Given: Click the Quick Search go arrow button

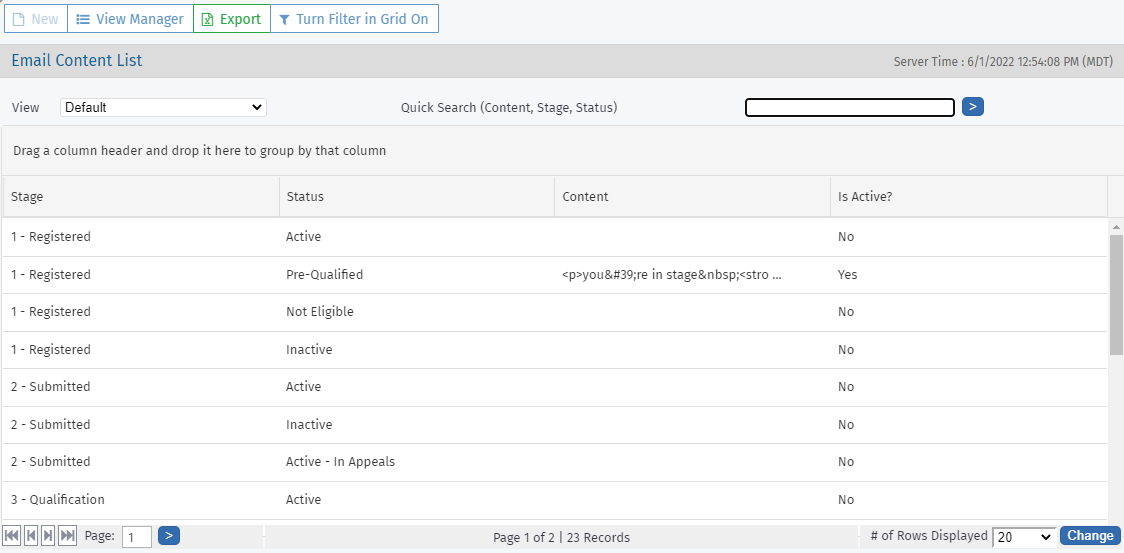Looking at the screenshot, I should (x=972, y=106).
